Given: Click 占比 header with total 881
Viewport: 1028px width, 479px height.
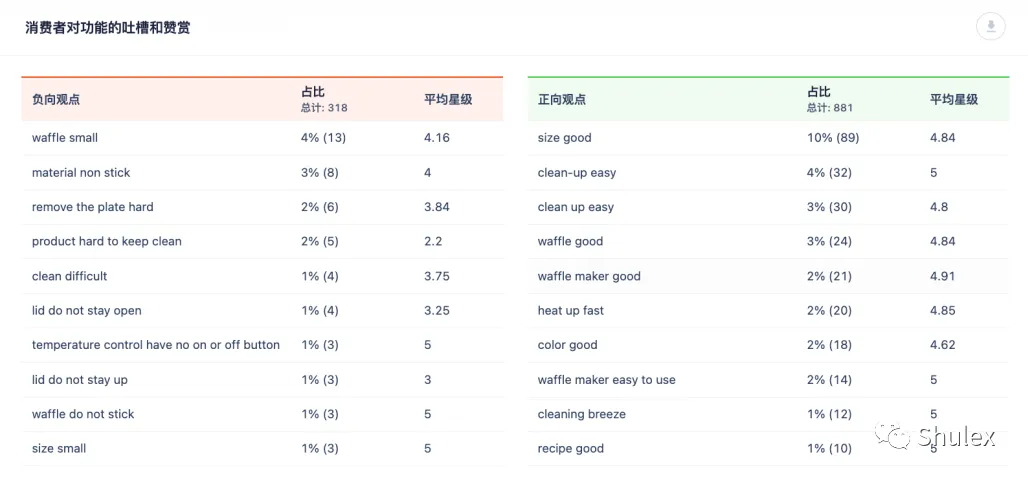Looking at the screenshot, I should (x=830, y=100).
